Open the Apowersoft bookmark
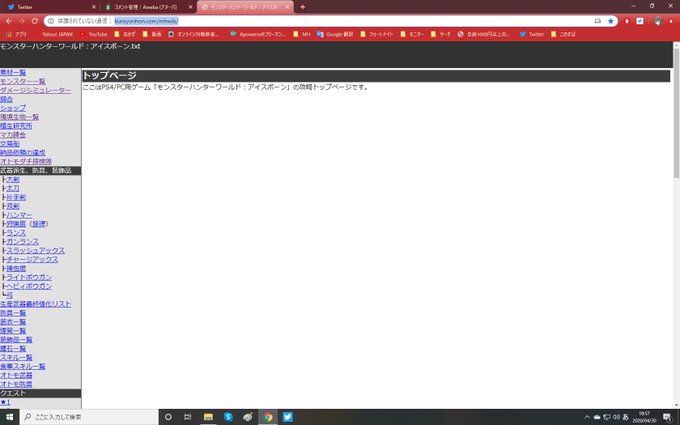The image size is (680, 425). point(258,34)
